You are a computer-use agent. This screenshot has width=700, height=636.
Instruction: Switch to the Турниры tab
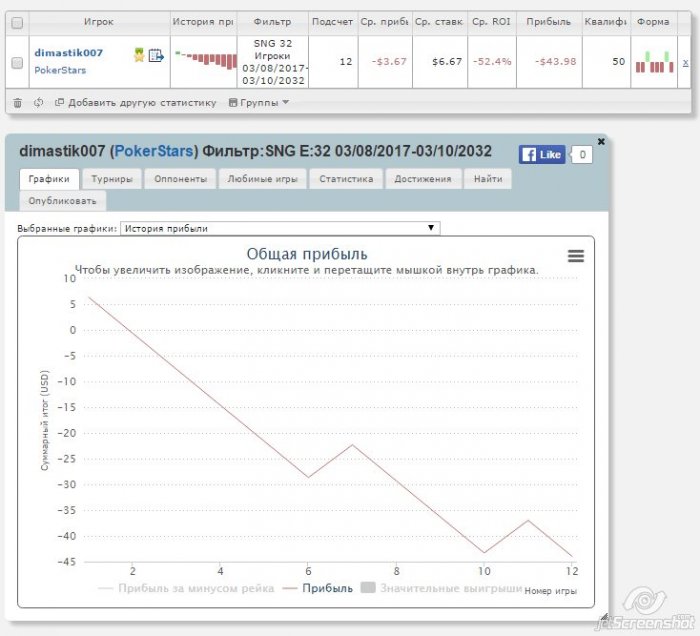pos(112,179)
